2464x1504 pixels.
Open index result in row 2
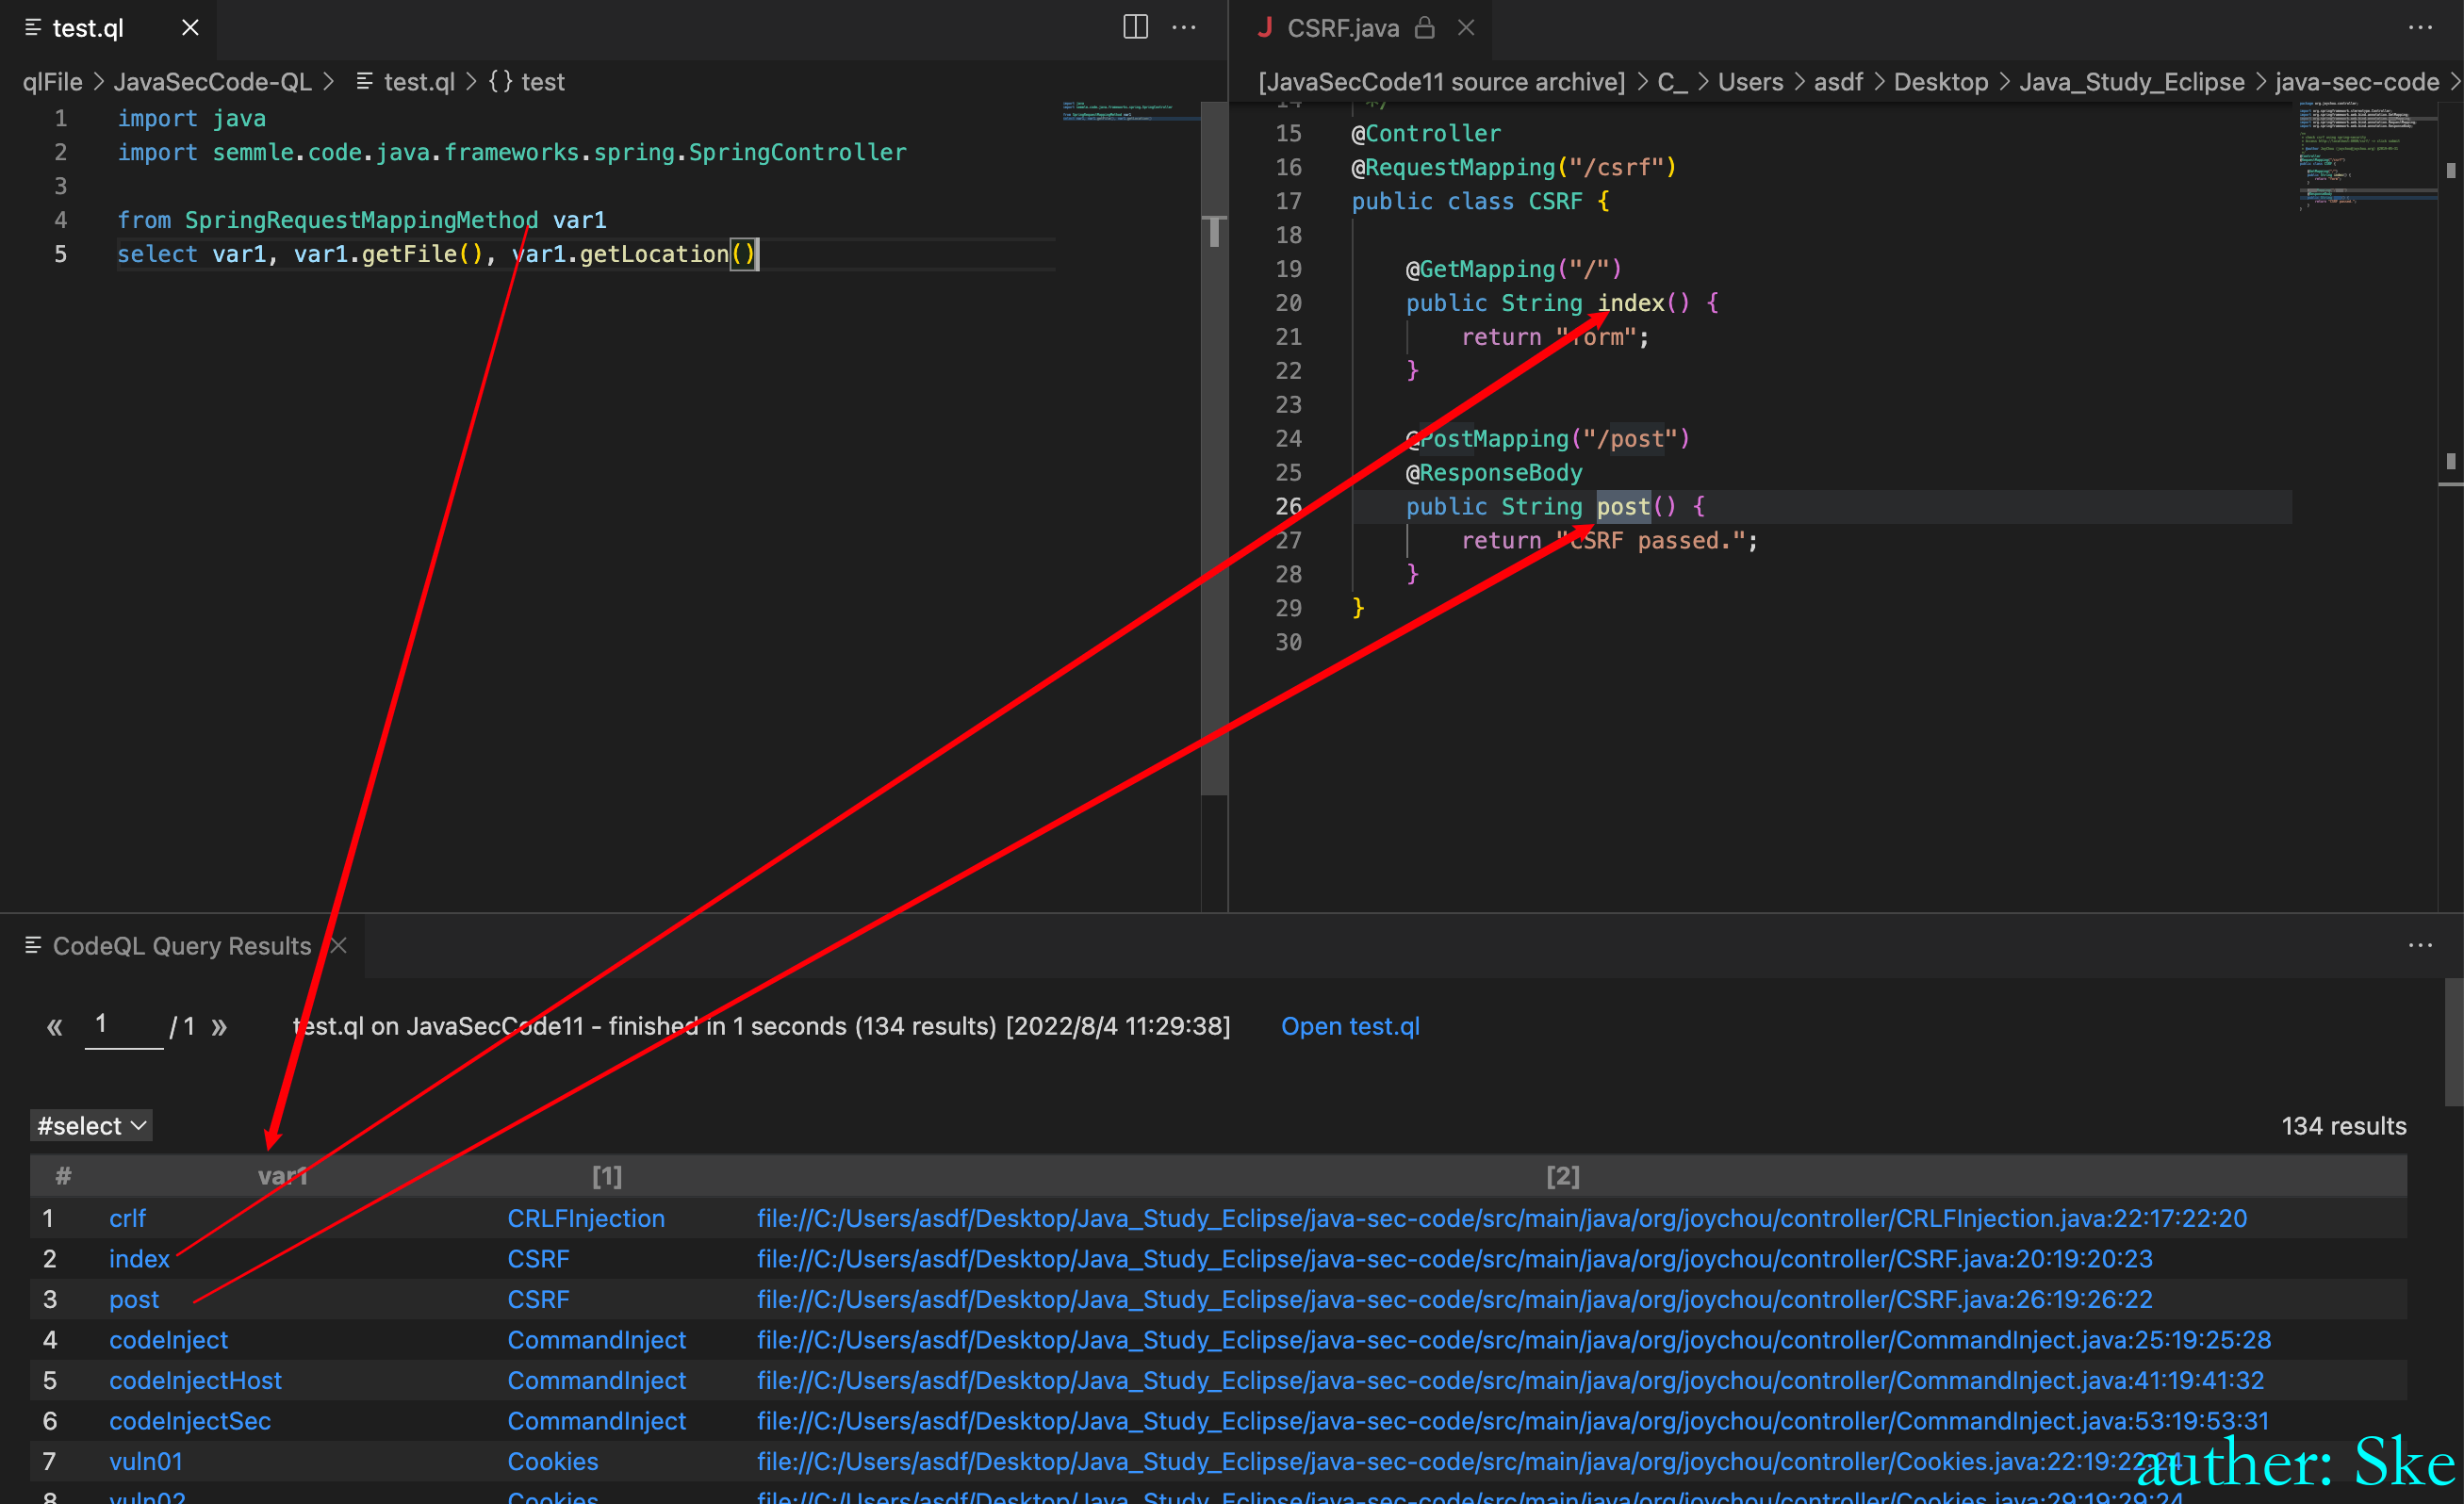click(x=139, y=1259)
